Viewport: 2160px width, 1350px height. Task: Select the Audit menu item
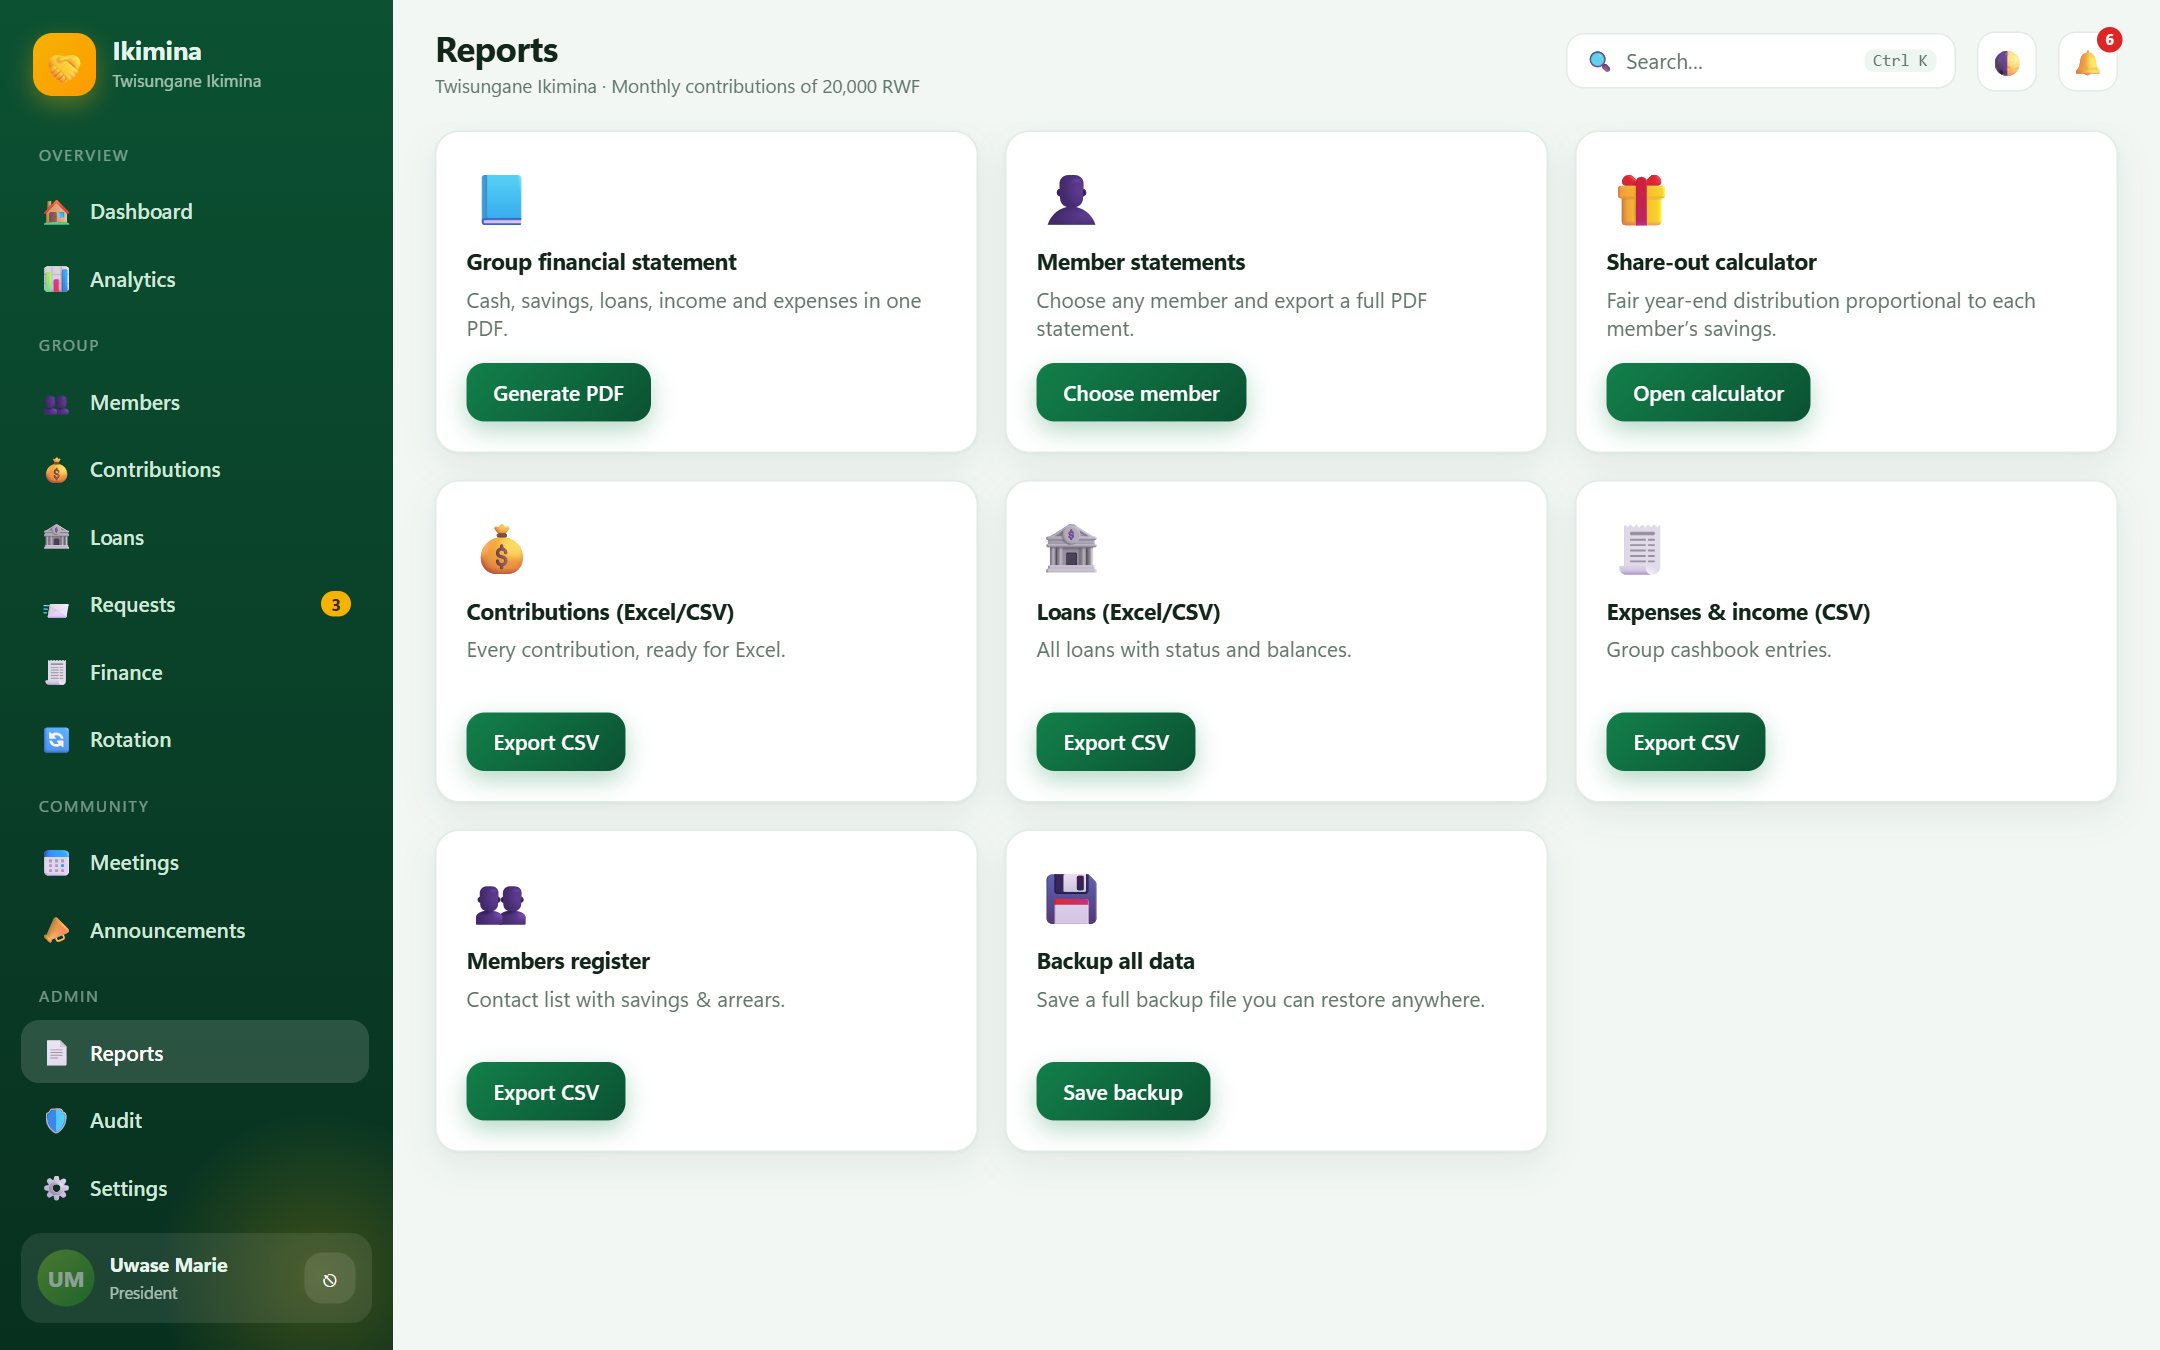click(x=195, y=1121)
